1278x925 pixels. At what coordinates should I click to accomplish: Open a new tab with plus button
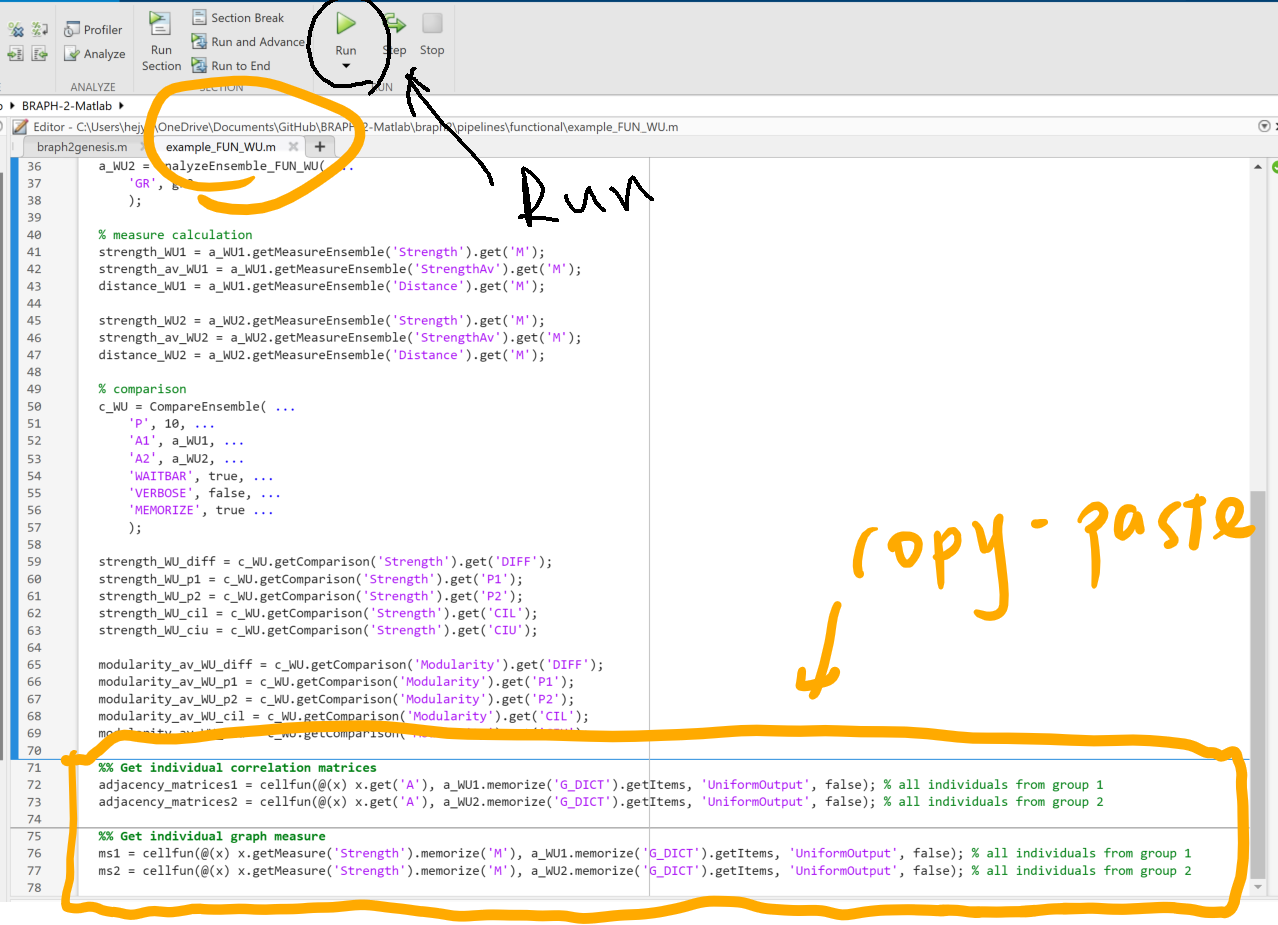pos(320,147)
